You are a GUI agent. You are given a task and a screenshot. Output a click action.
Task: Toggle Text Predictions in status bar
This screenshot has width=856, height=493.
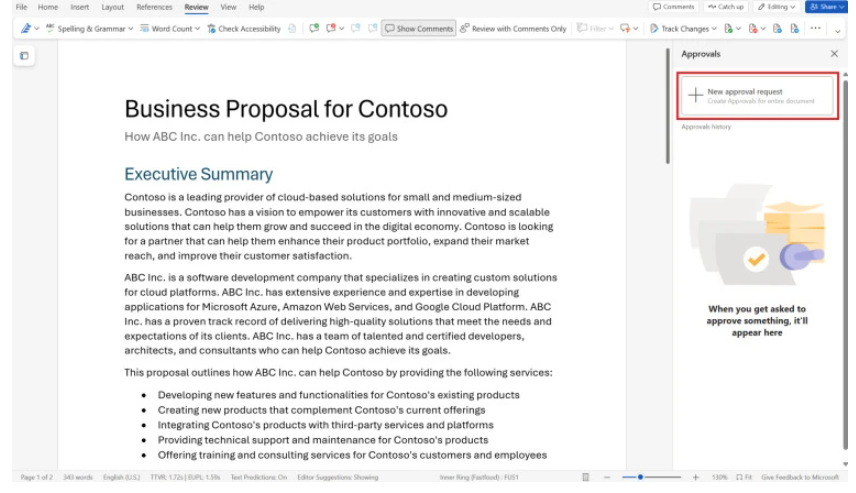coord(258,478)
